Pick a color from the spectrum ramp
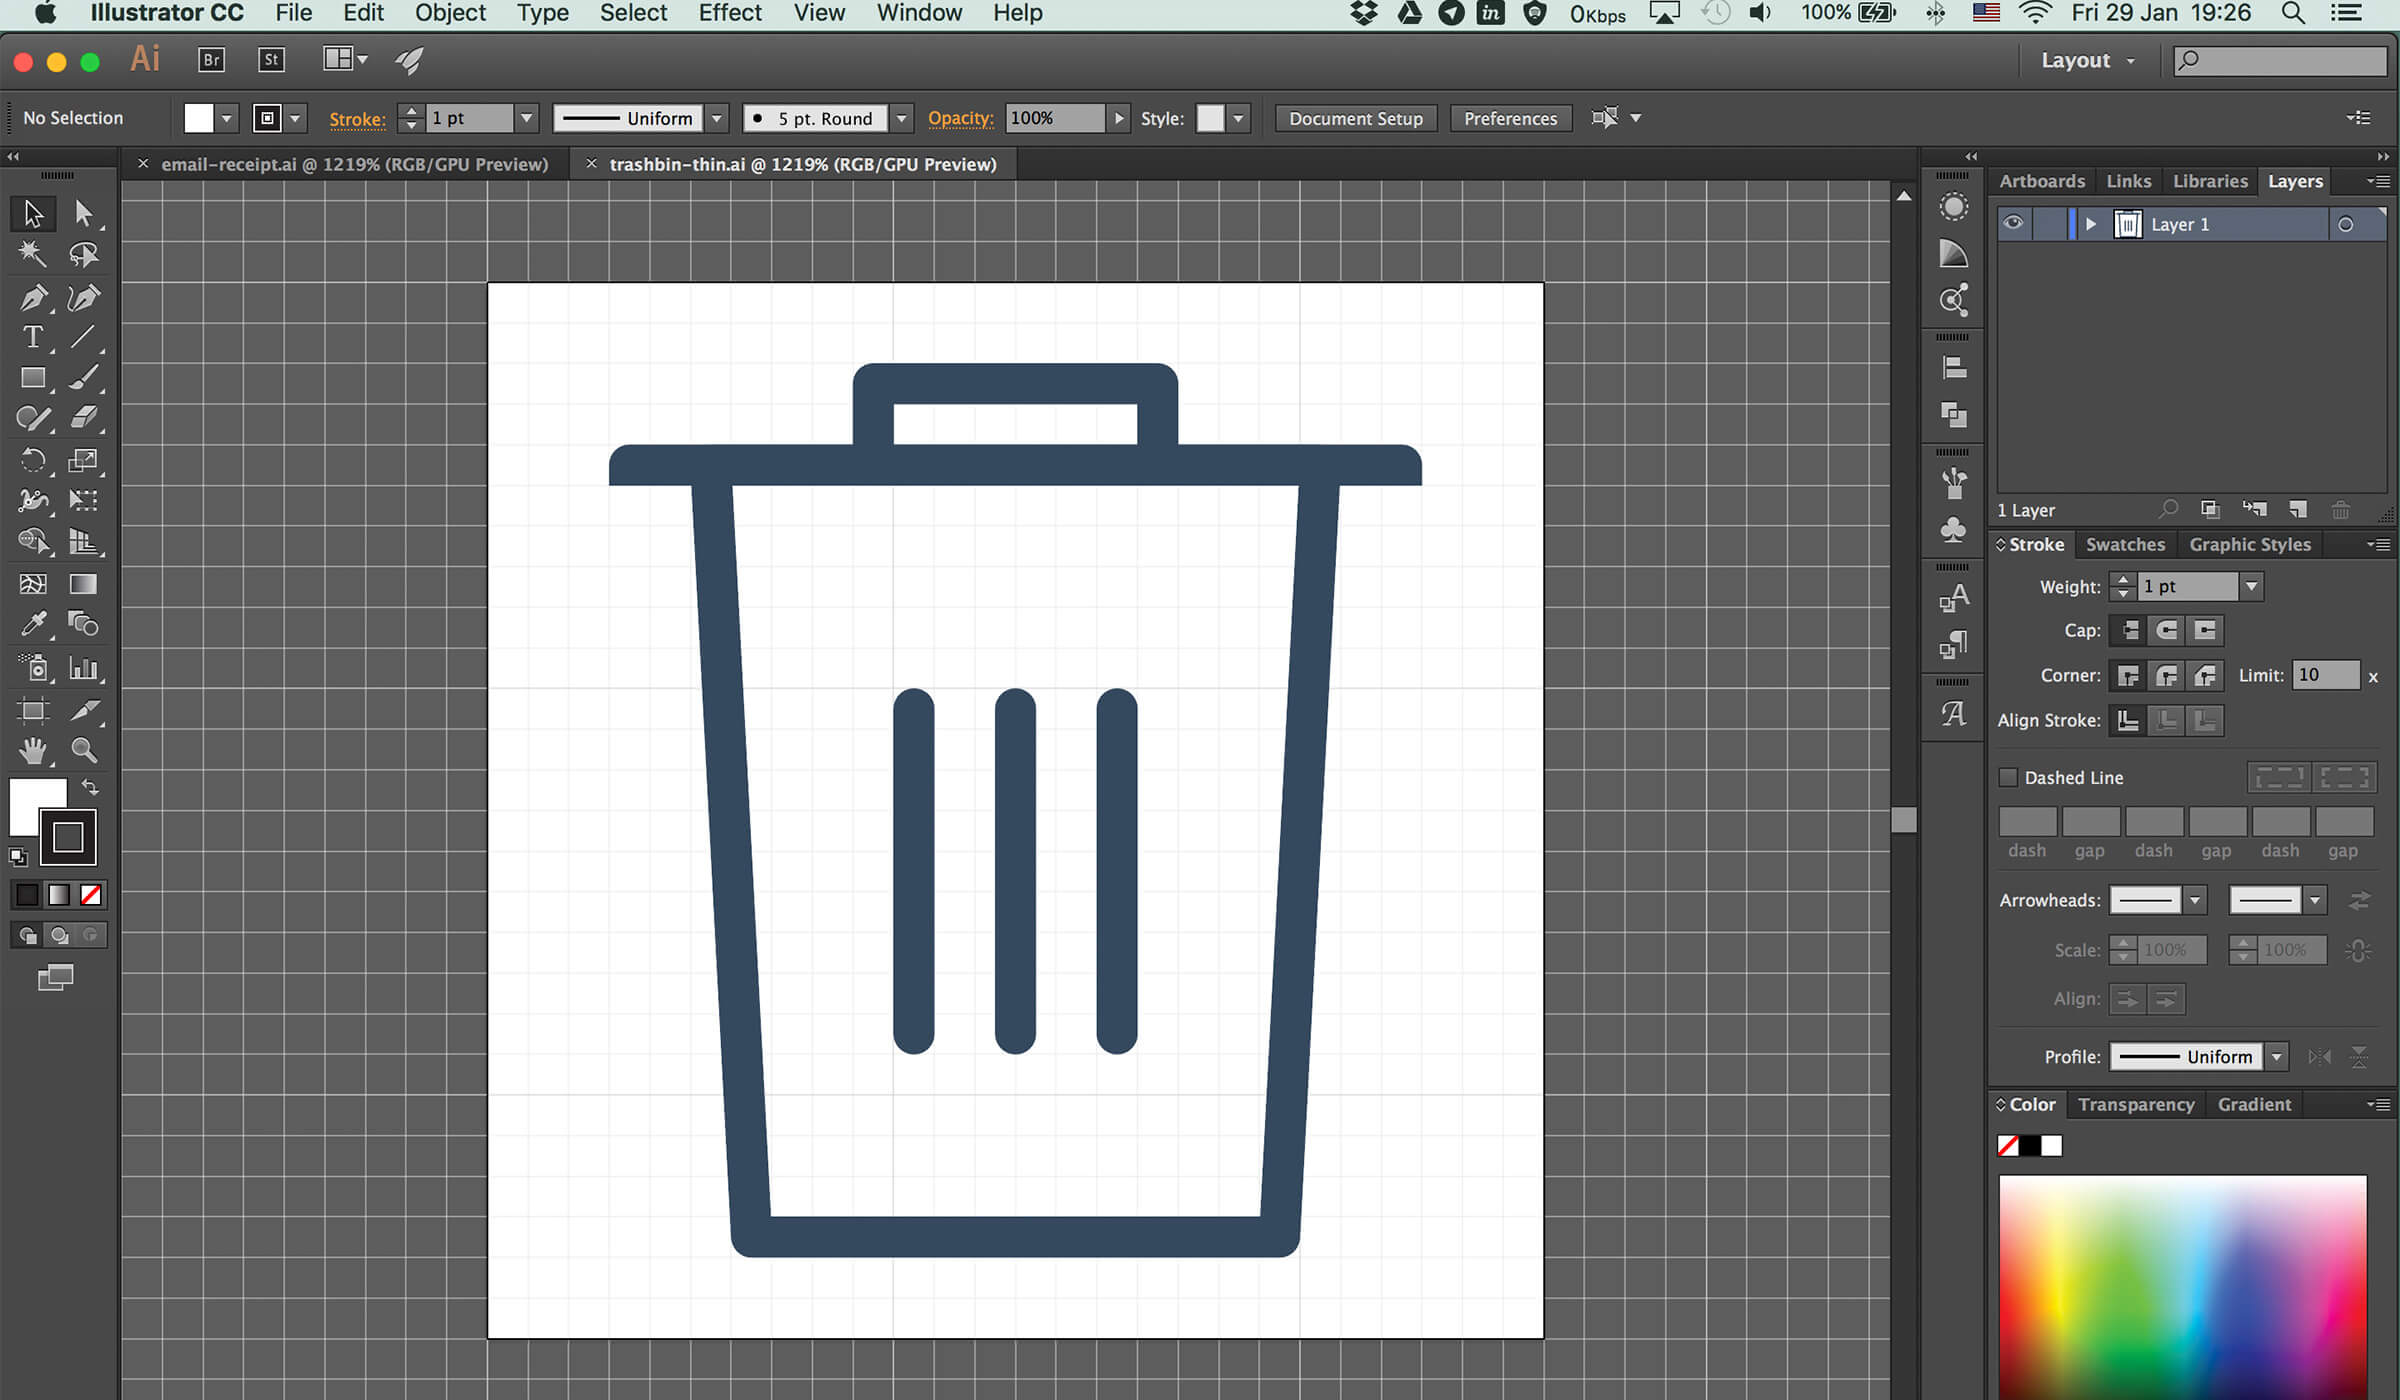Screen dimensions: 2400x1400 pyautogui.click(x=2182, y=1288)
